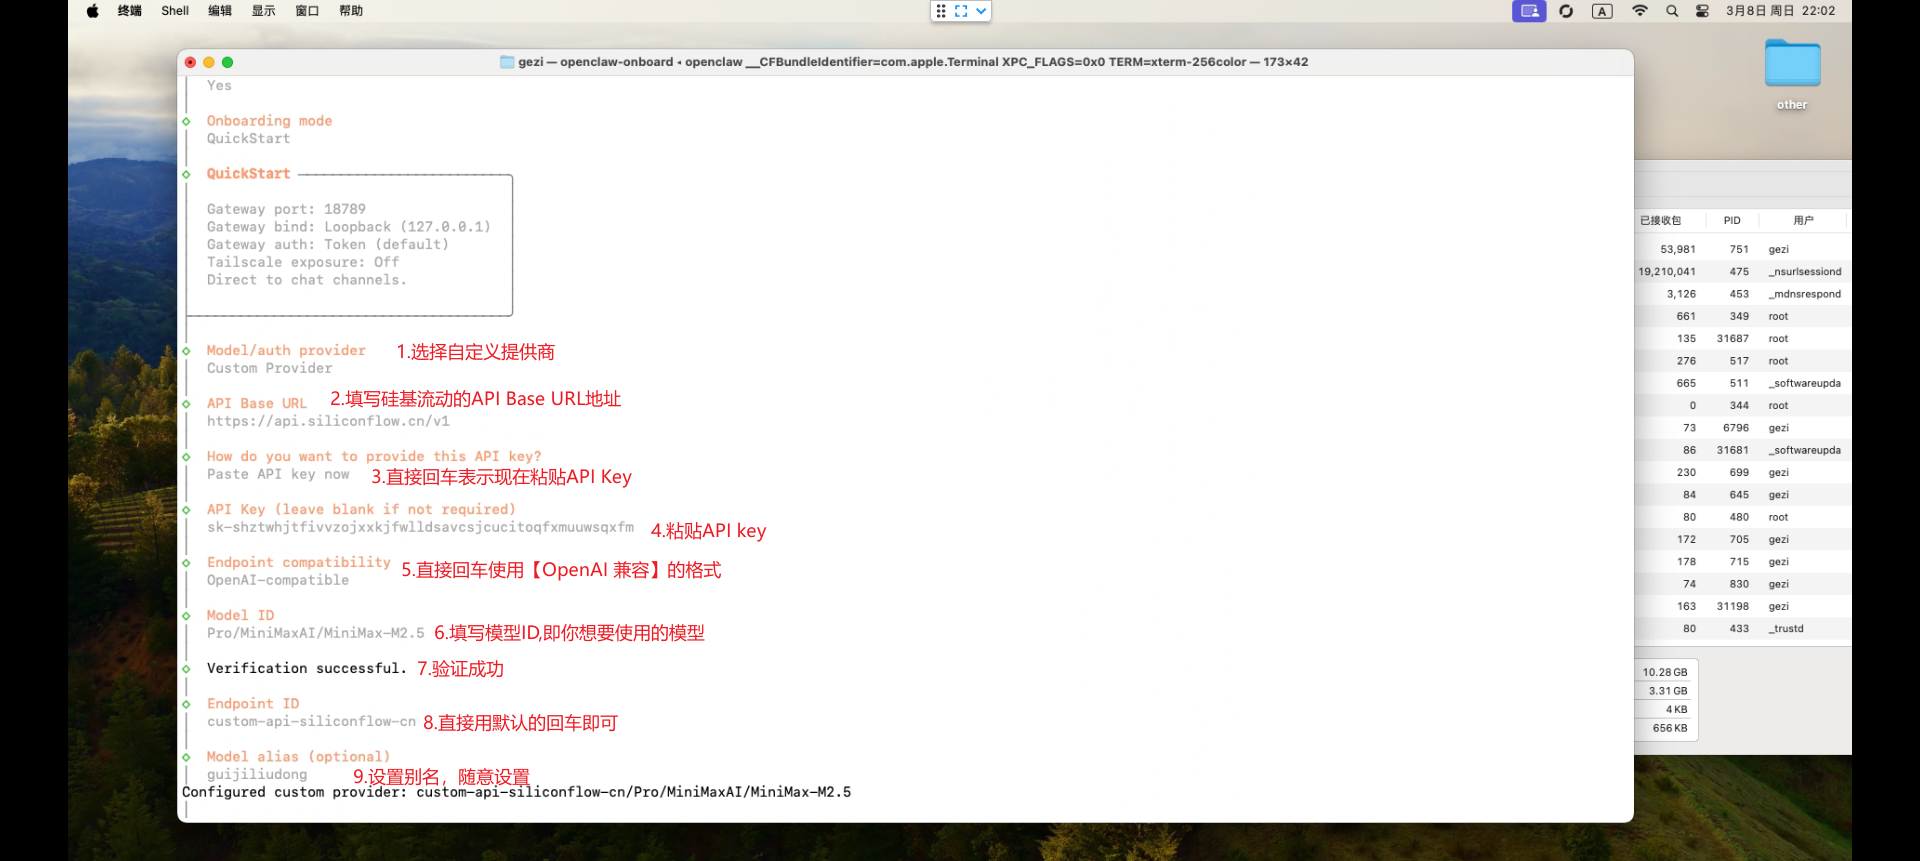The height and width of the screenshot is (861, 1920).
Task: Select the root row with PID 31687
Action: click(1742, 339)
